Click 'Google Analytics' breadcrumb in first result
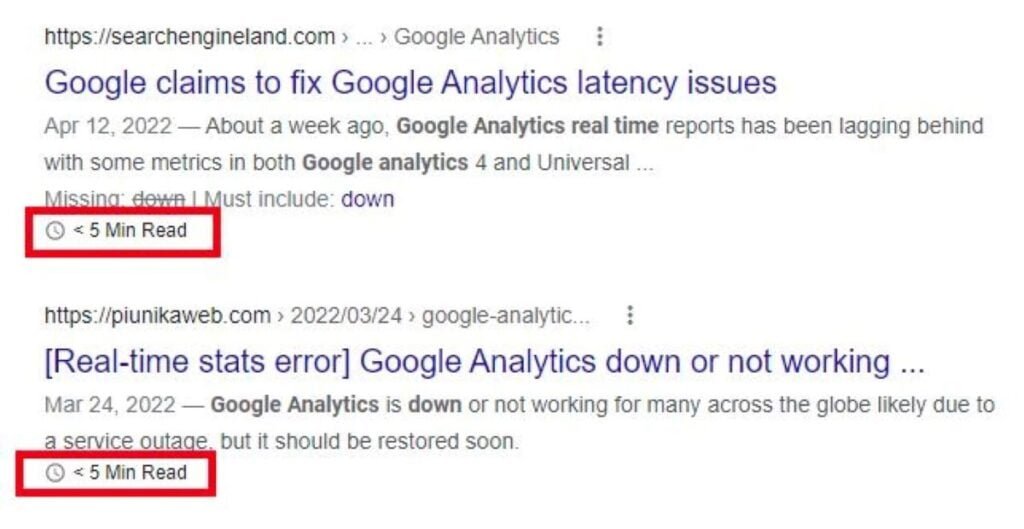 (476, 37)
